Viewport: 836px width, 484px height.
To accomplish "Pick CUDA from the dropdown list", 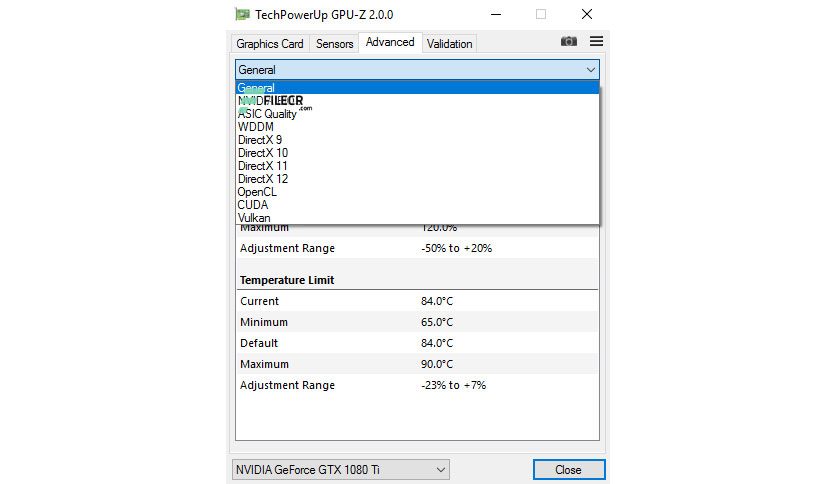I will (417, 205).
